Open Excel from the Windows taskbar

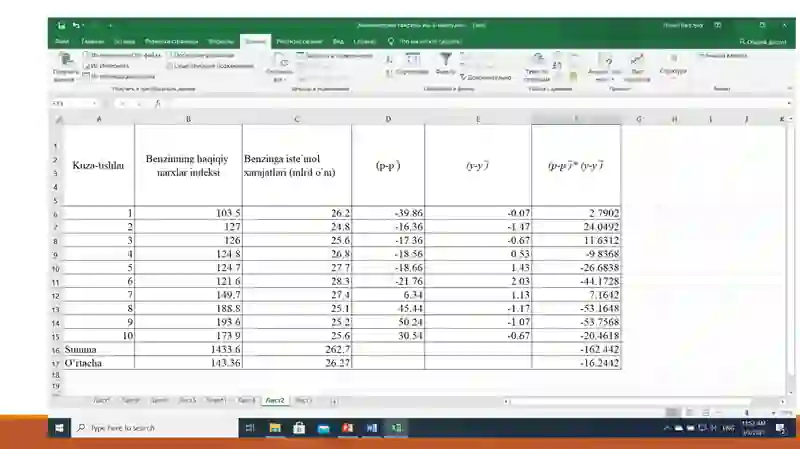[396, 428]
